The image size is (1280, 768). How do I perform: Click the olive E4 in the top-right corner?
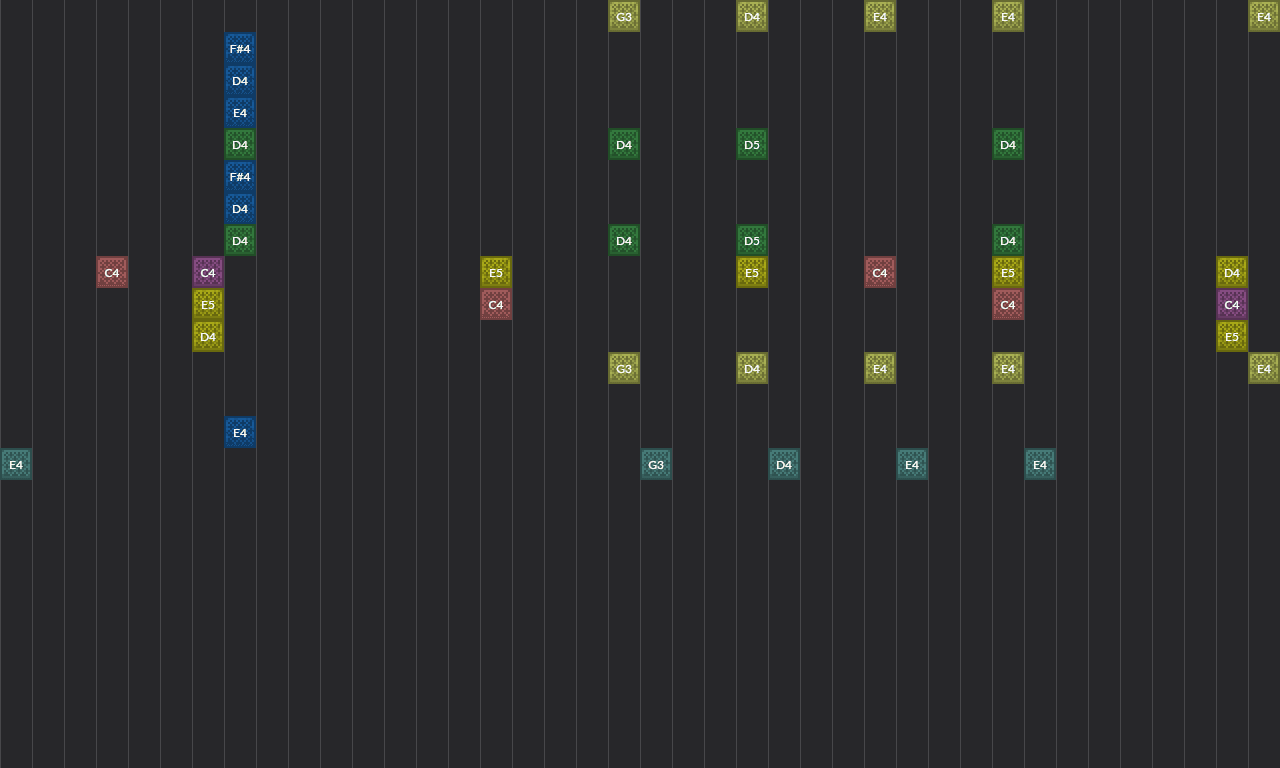1264,16
